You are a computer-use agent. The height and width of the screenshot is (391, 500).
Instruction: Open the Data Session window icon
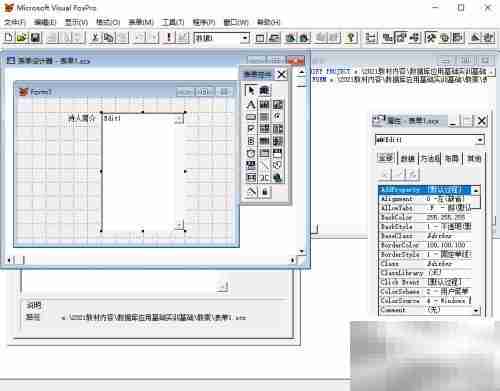[x=274, y=38]
